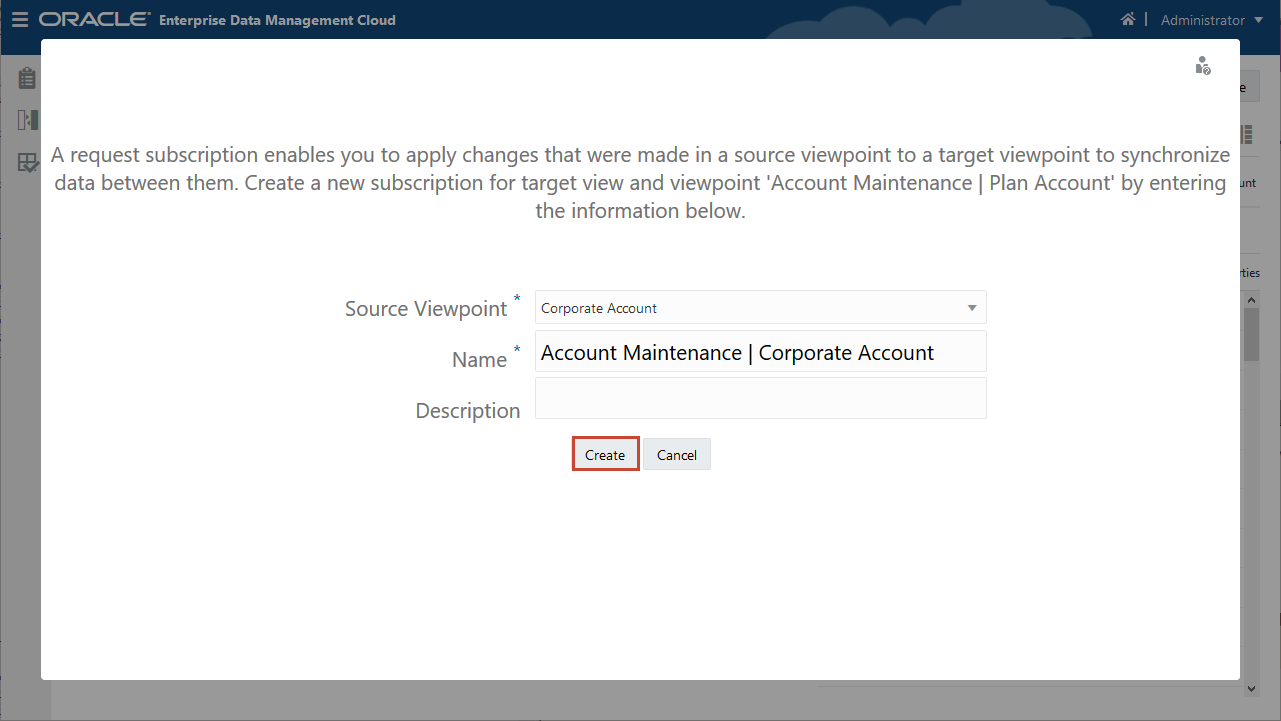Click the Oracle logo

tap(95, 18)
